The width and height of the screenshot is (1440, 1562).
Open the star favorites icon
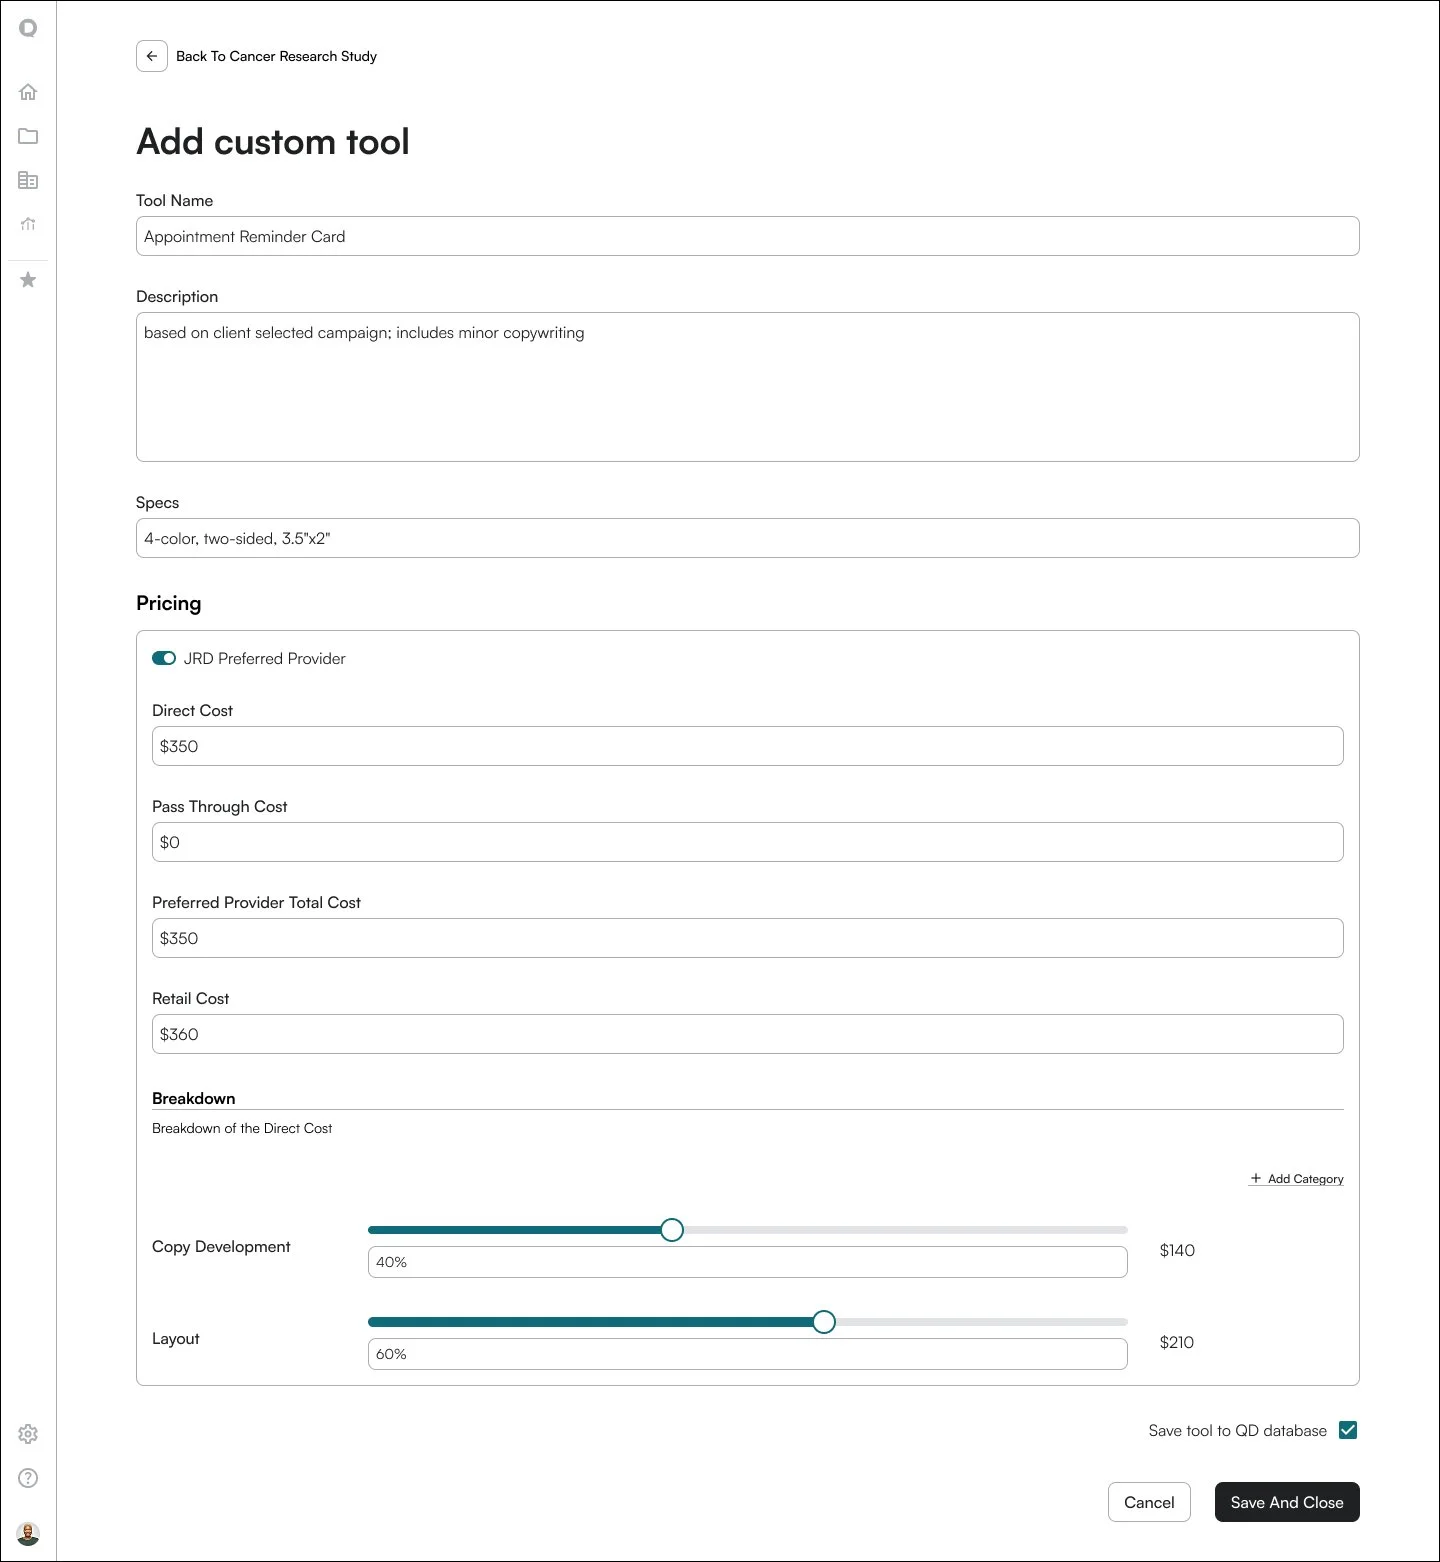tap(28, 280)
